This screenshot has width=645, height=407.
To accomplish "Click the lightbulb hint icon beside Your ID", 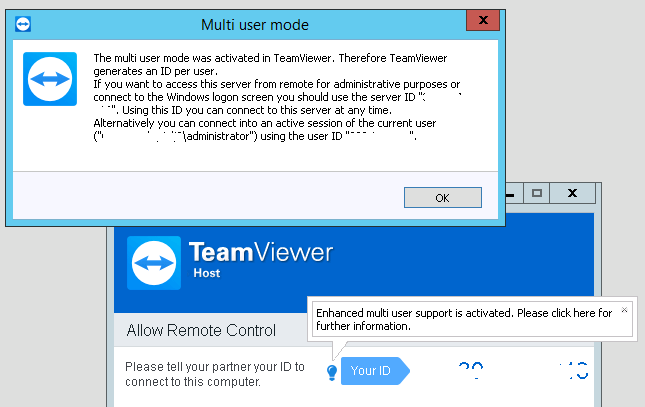I will pyautogui.click(x=332, y=372).
